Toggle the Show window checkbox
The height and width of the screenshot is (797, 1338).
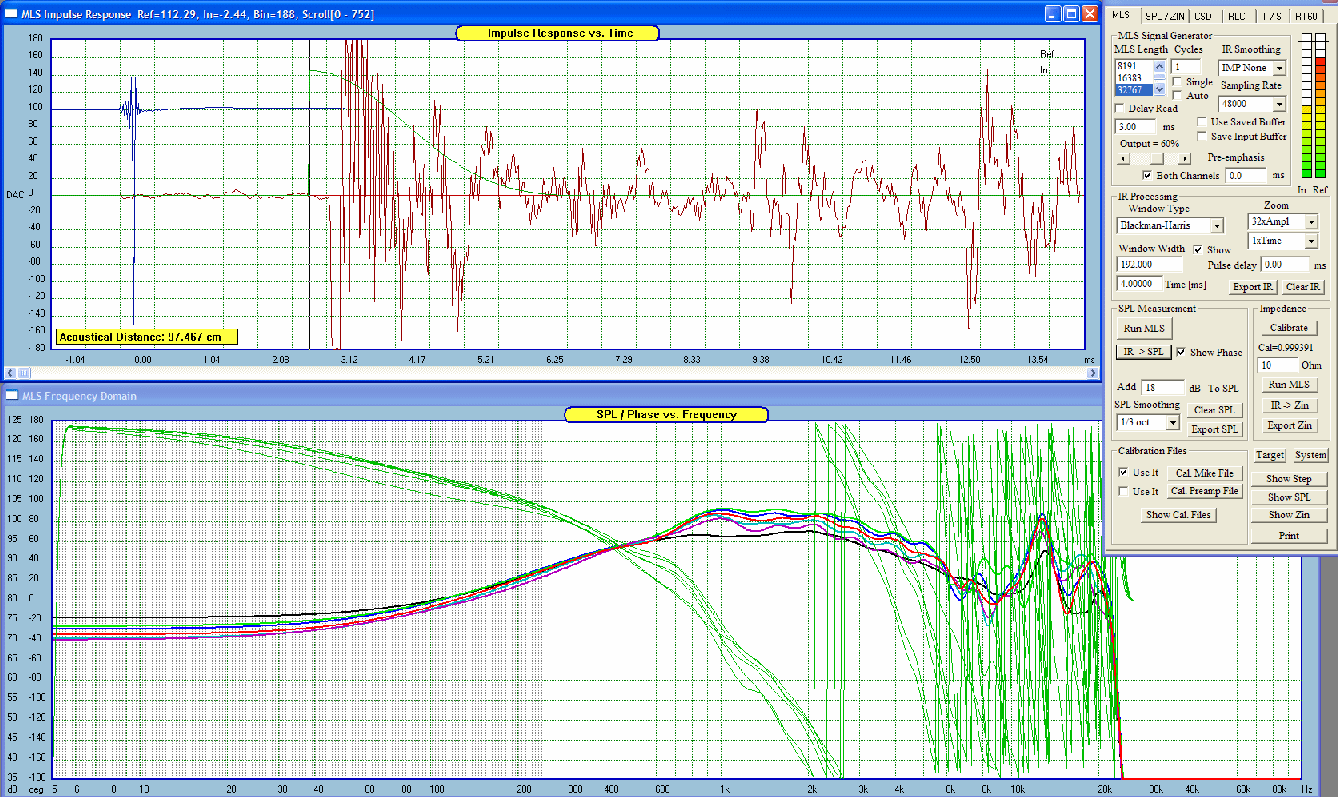1199,249
